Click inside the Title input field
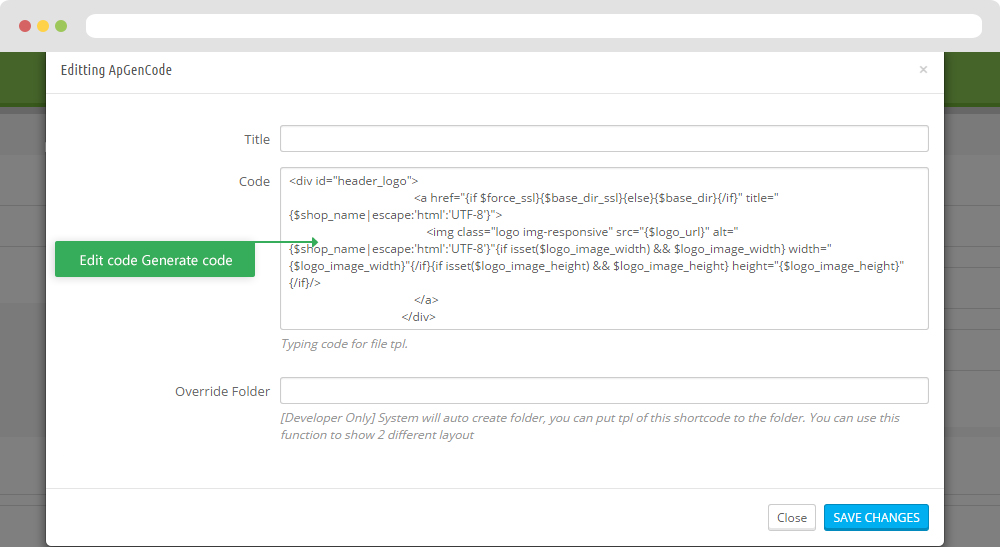 click(x=604, y=138)
